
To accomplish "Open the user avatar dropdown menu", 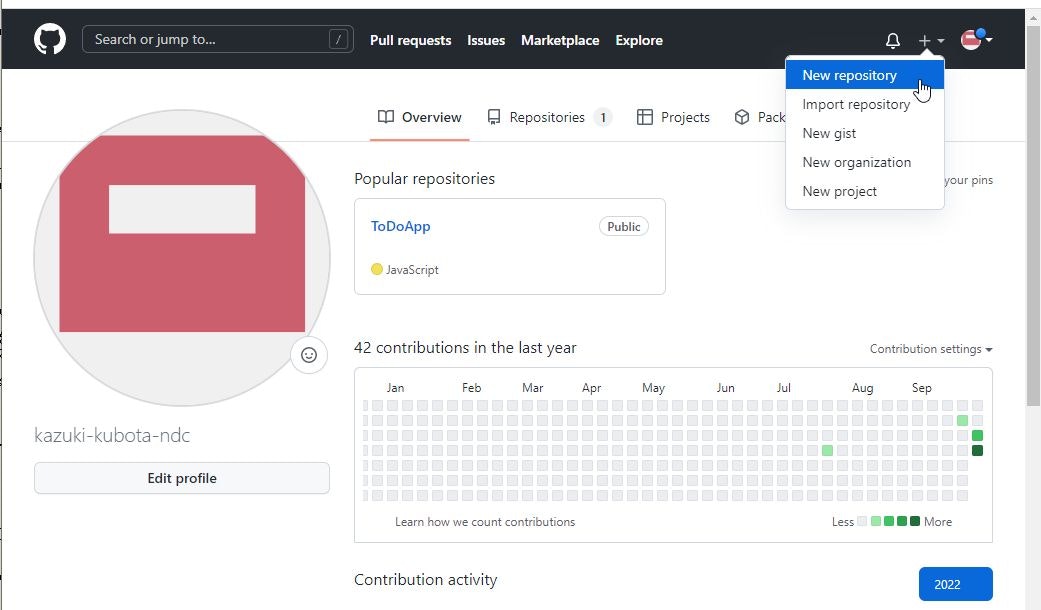I will [x=976, y=40].
